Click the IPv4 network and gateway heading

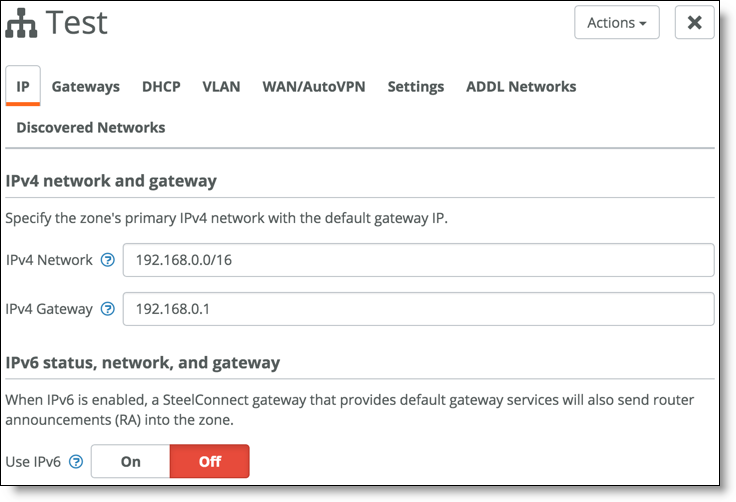tap(111, 181)
